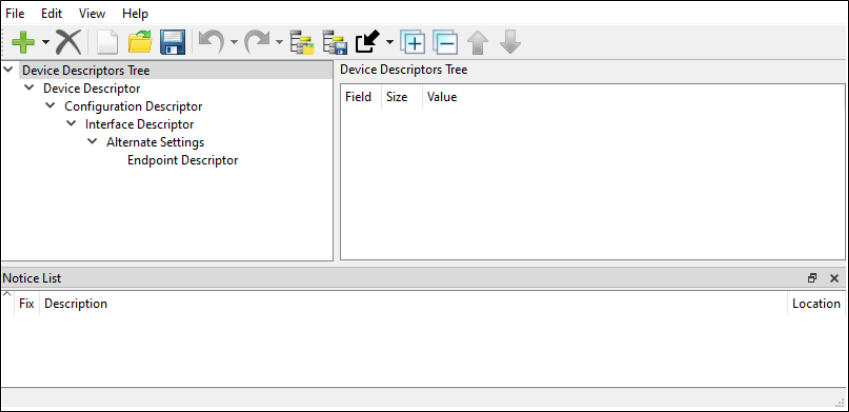The image size is (849, 412).
Task: Click the X Delete toolbar icon
Action: pyautogui.click(x=67, y=43)
